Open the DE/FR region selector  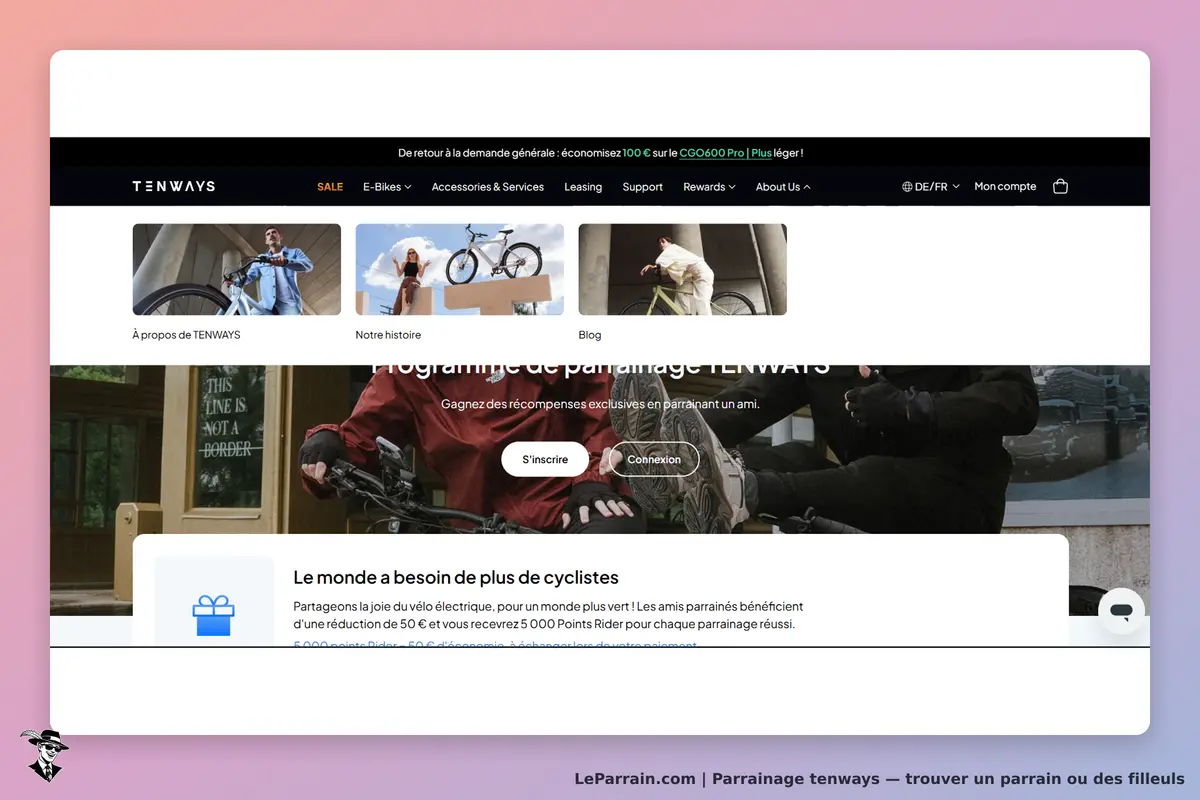931,187
